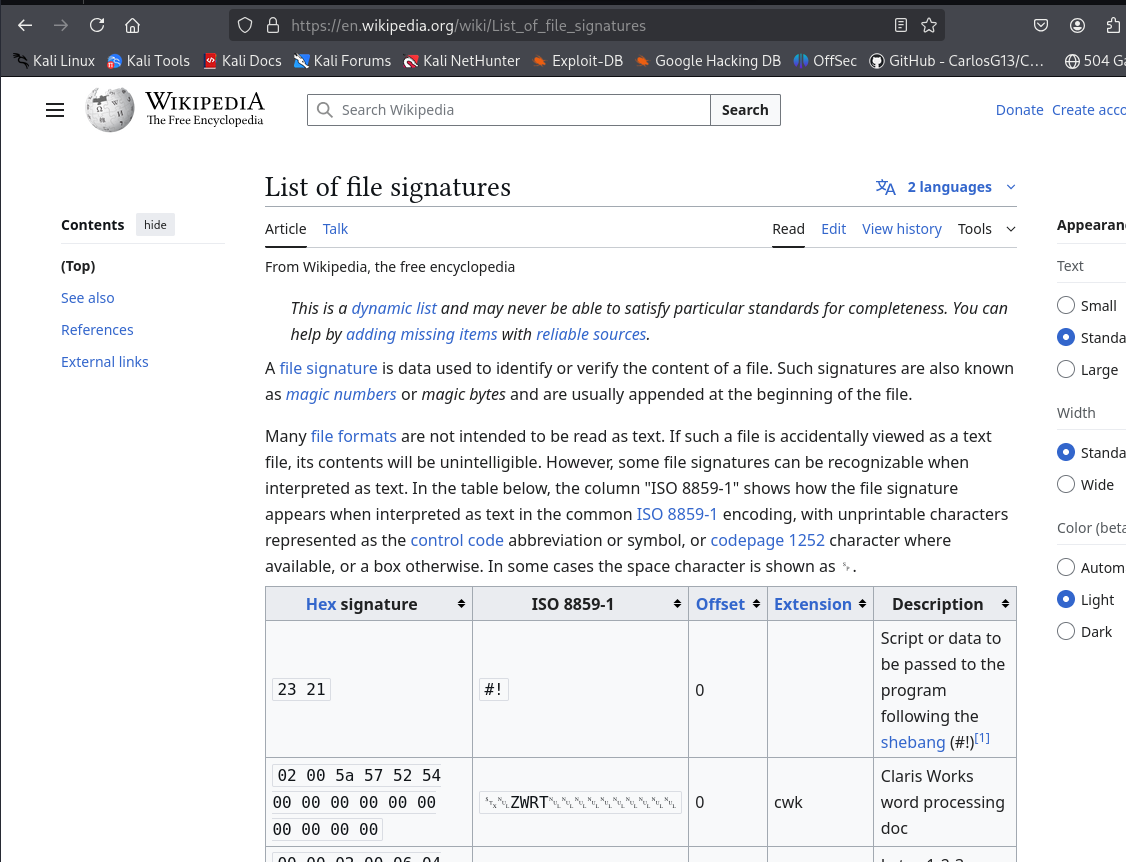Image resolution: width=1126 pixels, height=862 pixels.
Task: Click the Wikipedia globe logo
Action: 109,110
